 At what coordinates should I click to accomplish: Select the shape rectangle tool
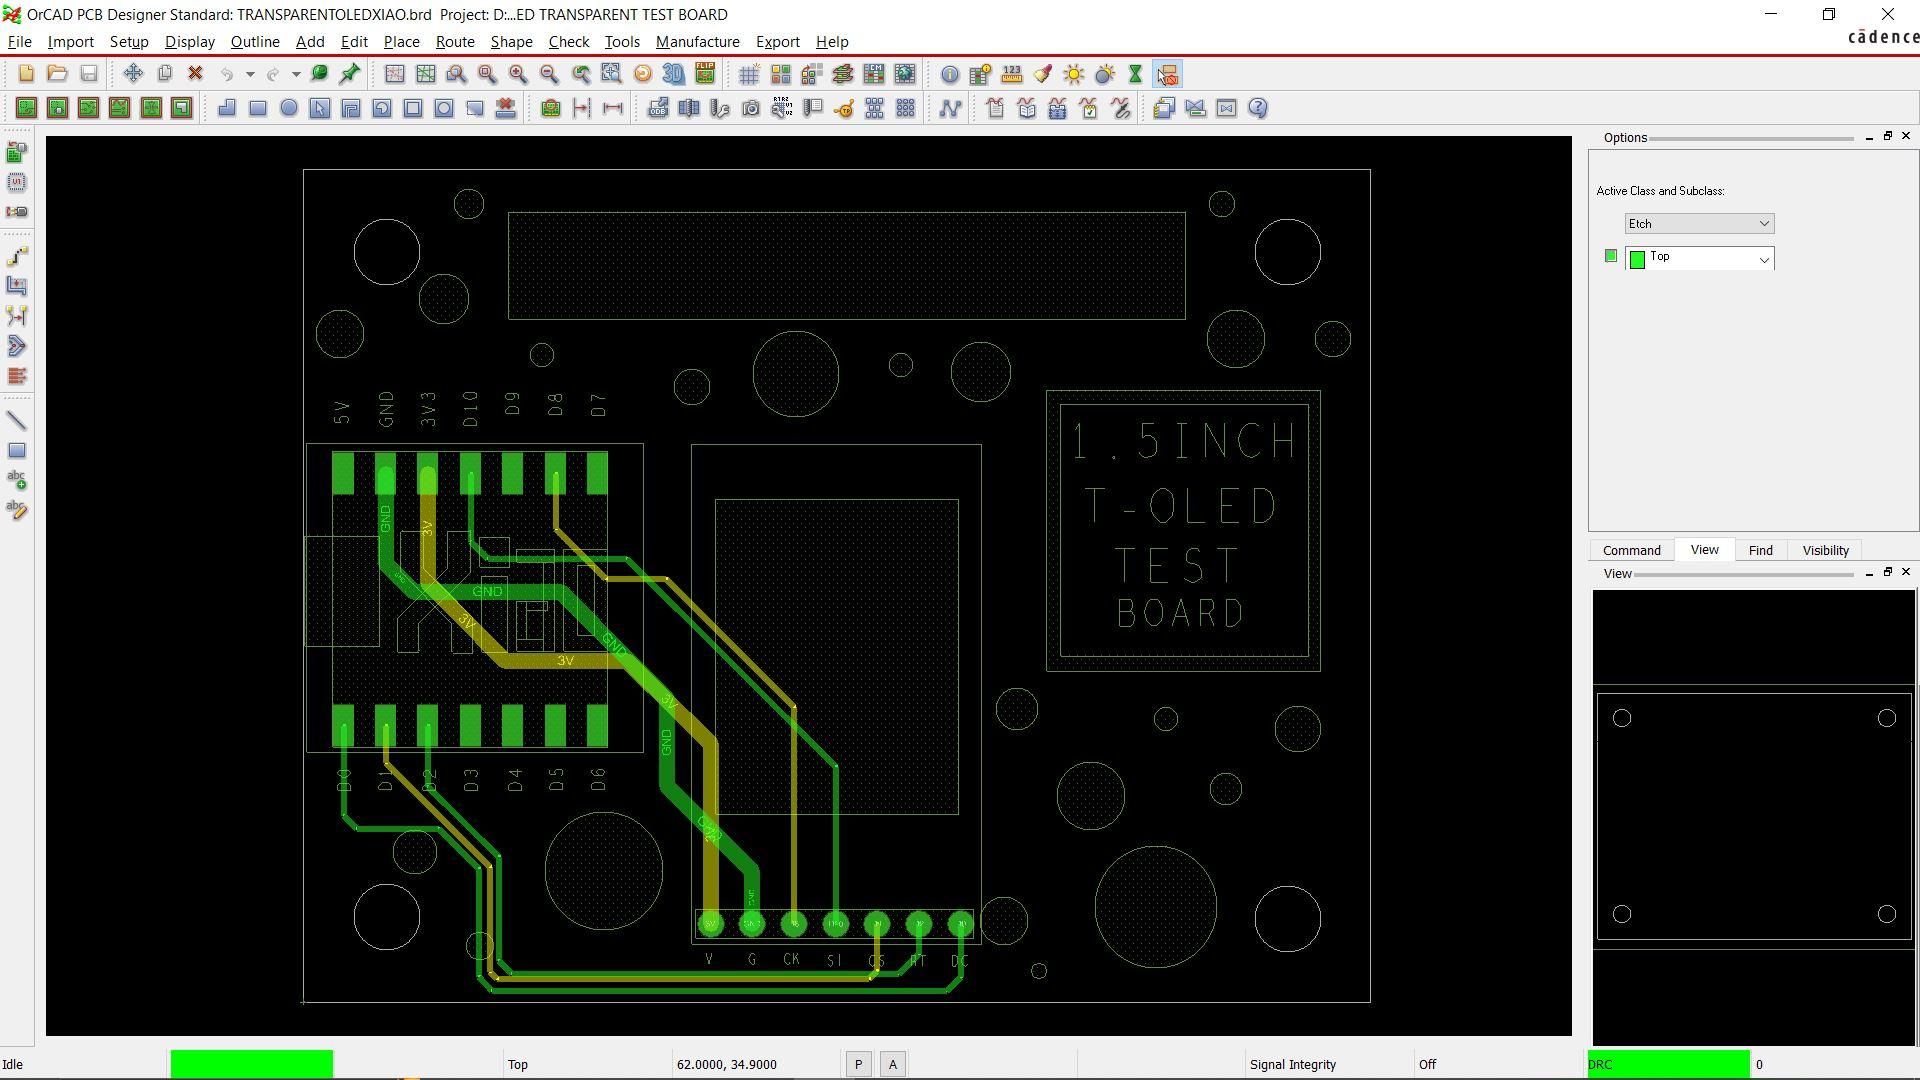(x=258, y=108)
